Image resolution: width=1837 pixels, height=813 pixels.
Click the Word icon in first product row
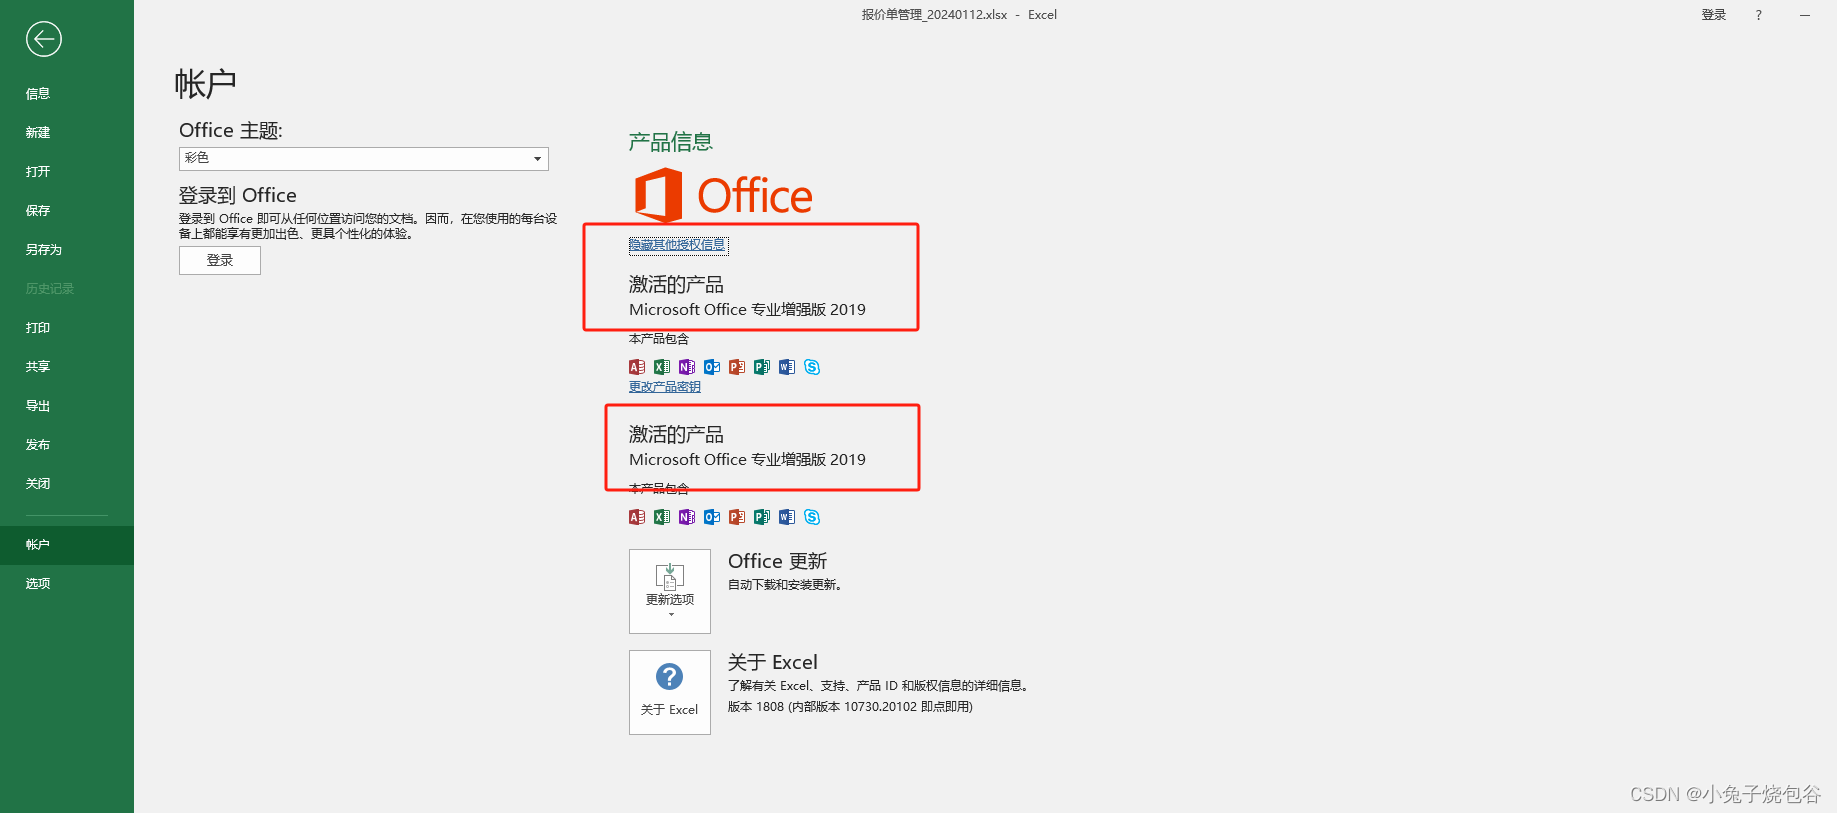click(787, 367)
